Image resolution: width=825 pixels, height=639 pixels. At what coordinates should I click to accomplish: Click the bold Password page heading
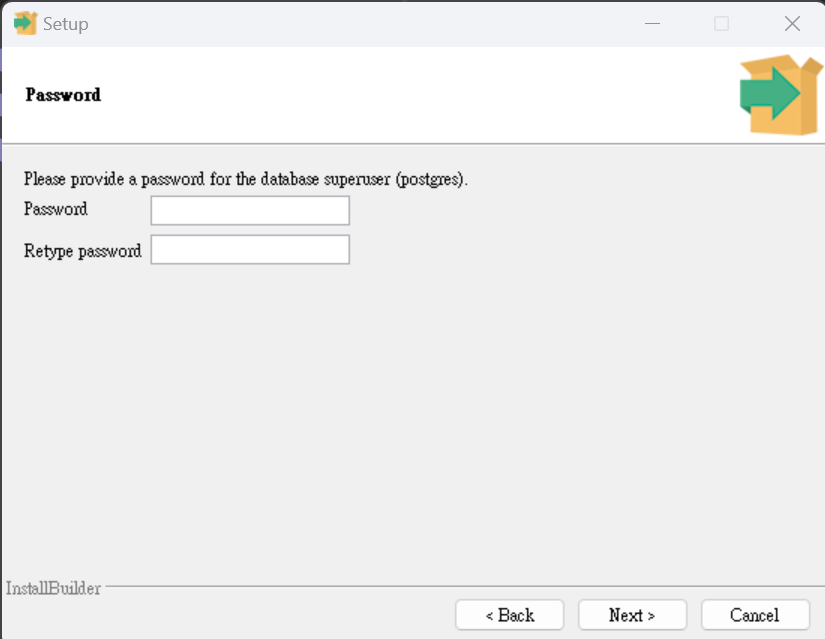coord(63,95)
